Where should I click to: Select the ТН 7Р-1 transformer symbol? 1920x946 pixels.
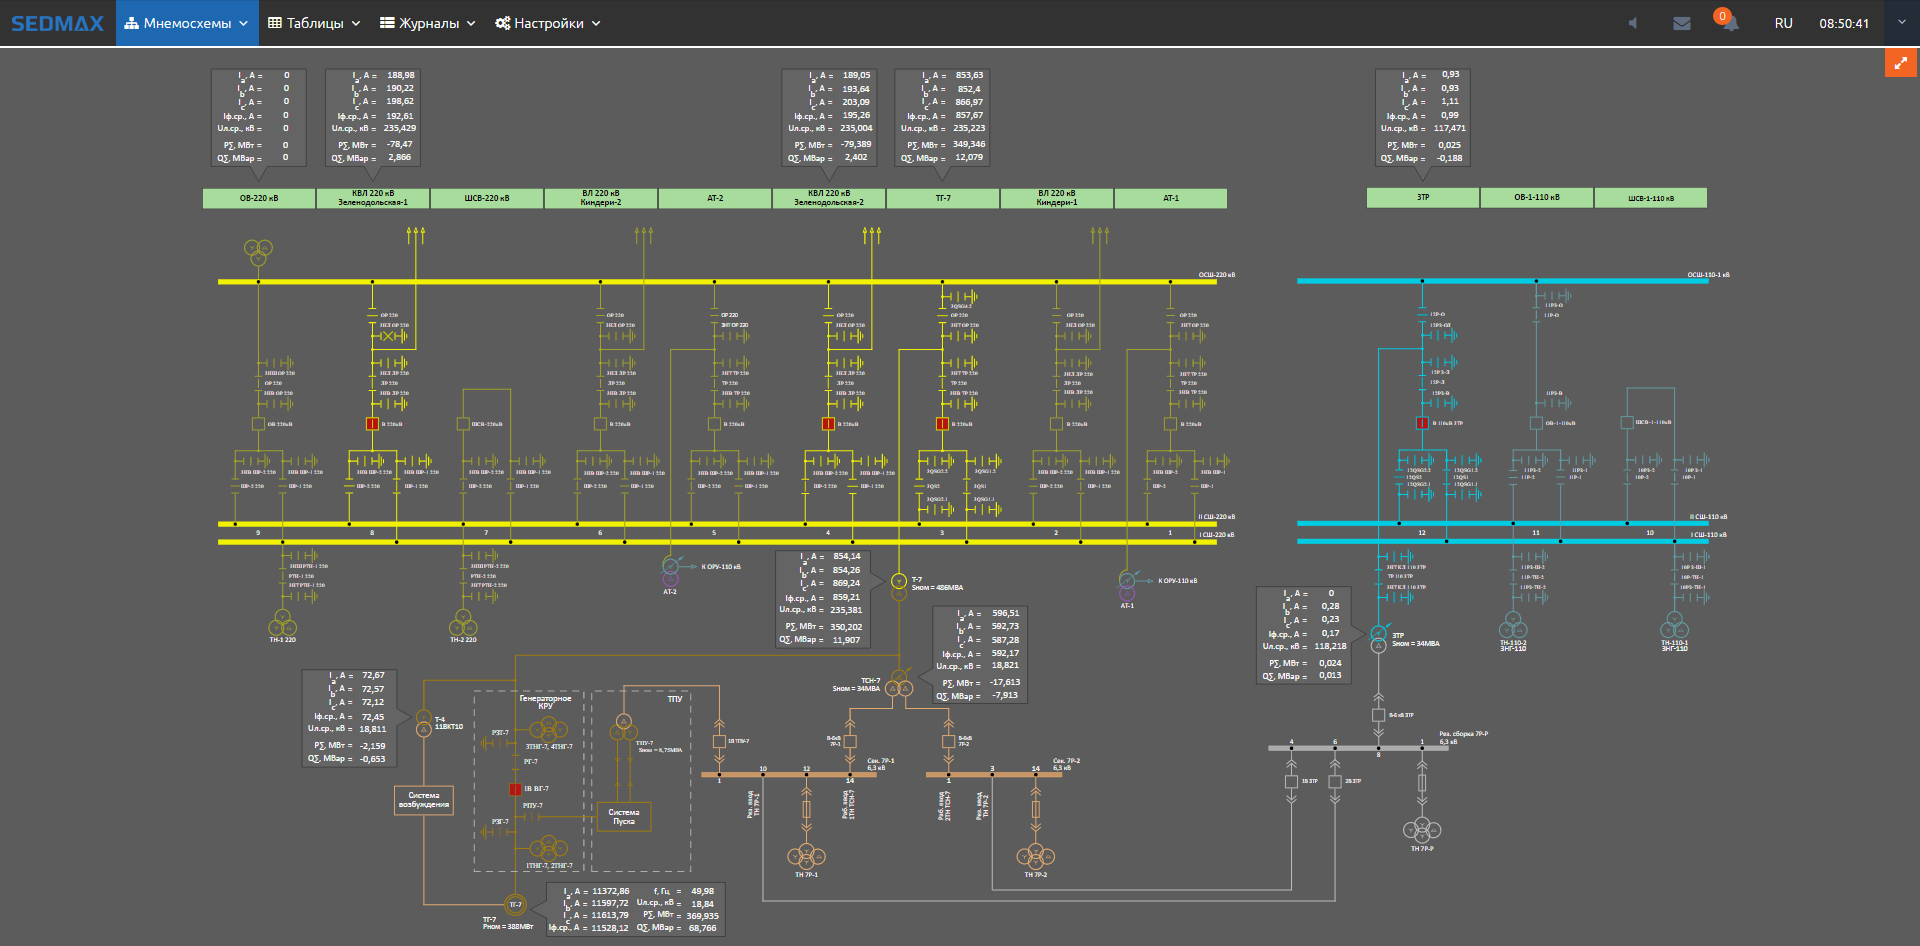(x=806, y=856)
